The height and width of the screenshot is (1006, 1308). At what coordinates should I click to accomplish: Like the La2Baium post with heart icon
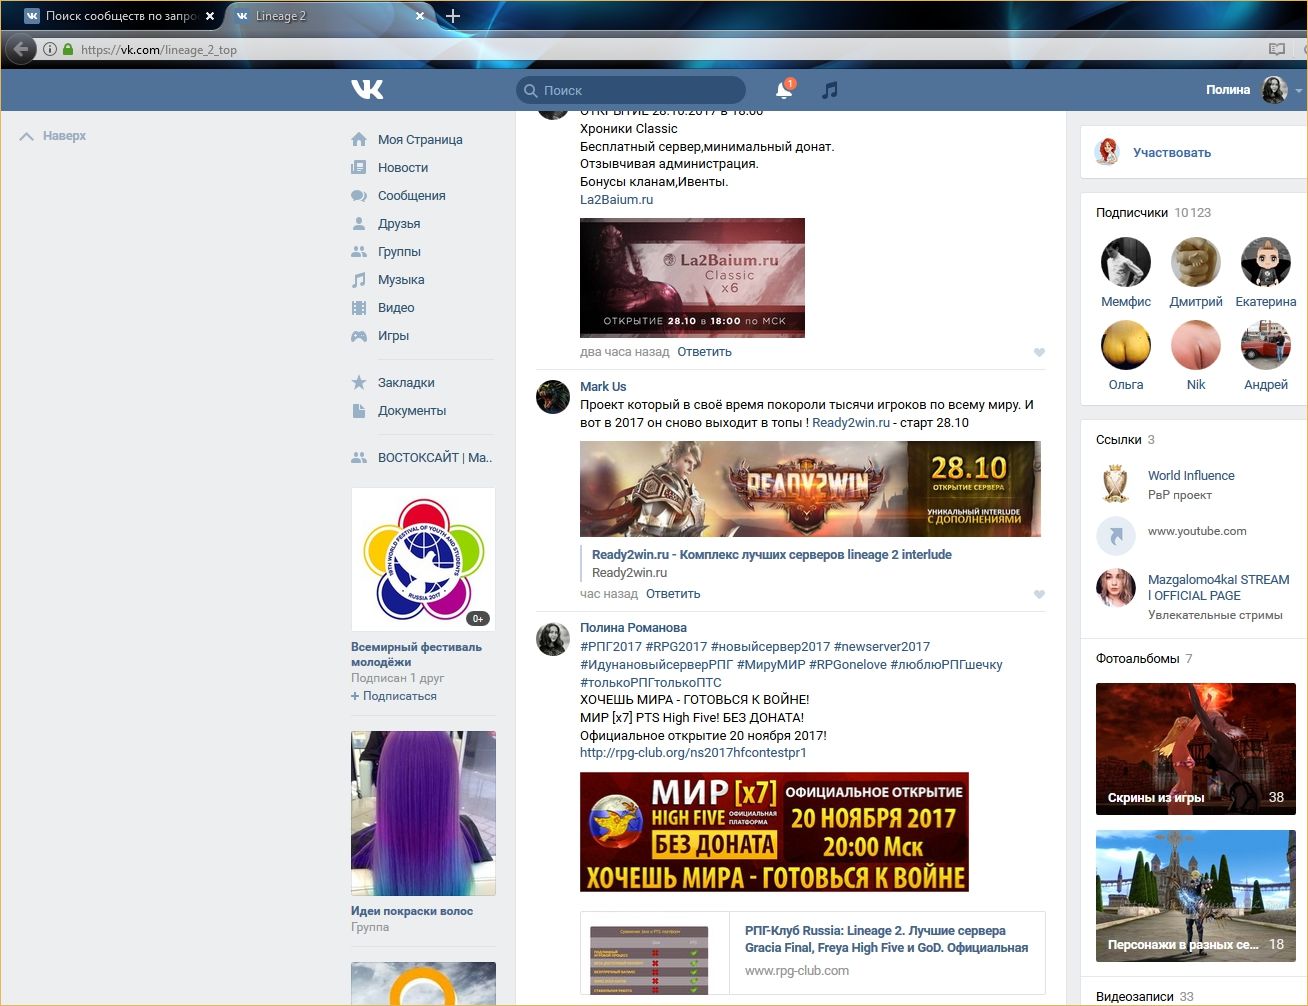point(1039,352)
